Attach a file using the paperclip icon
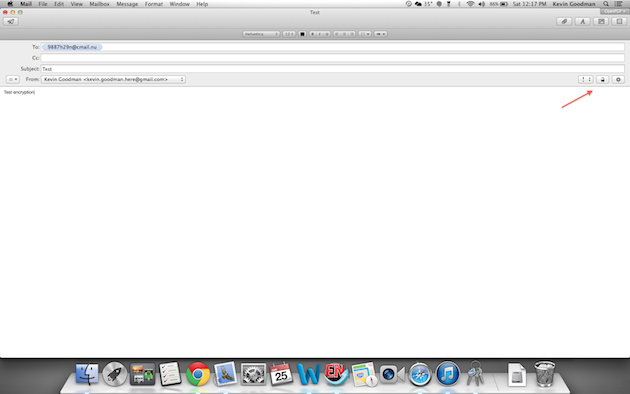630x394 pixels. (564, 21)
